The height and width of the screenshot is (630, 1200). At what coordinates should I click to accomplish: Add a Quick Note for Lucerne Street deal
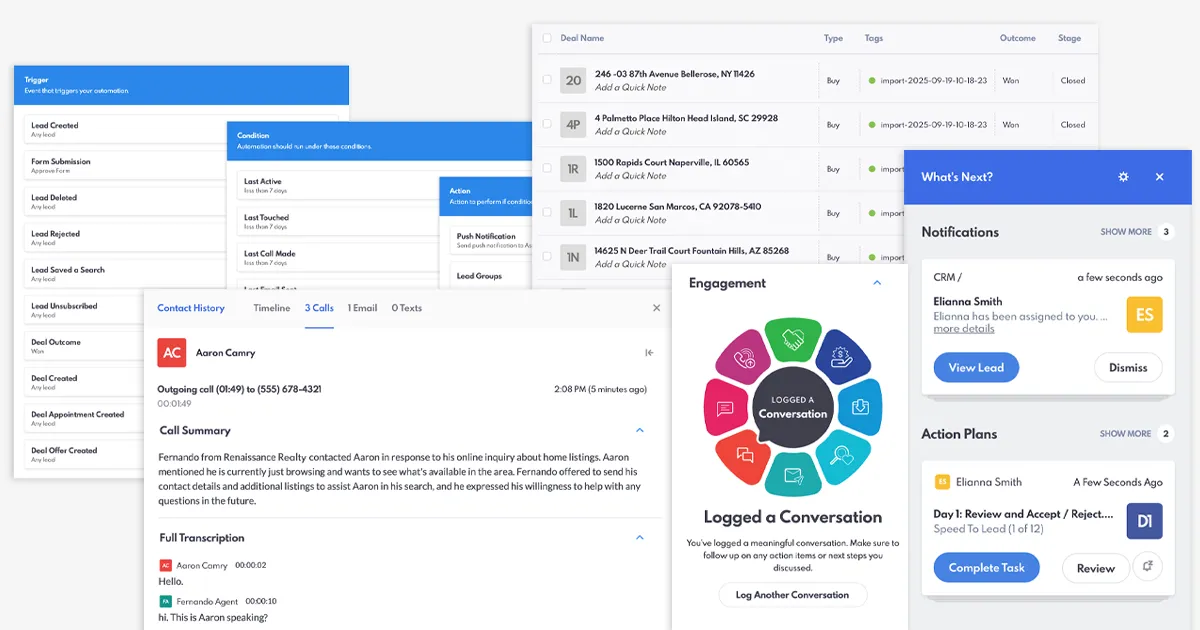pos(631,220)
